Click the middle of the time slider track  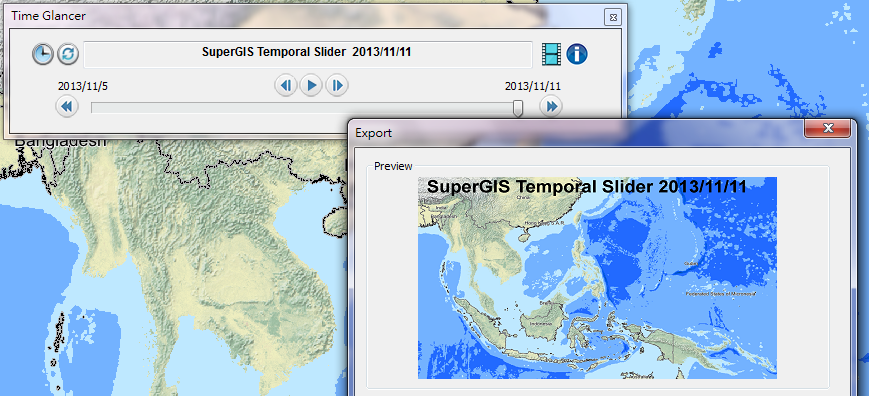click(x=304, y=107)
